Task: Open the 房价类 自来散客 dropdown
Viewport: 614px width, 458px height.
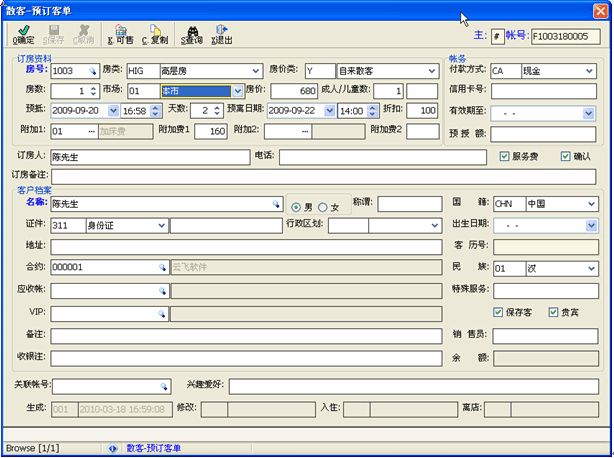Action: (432, 71)
